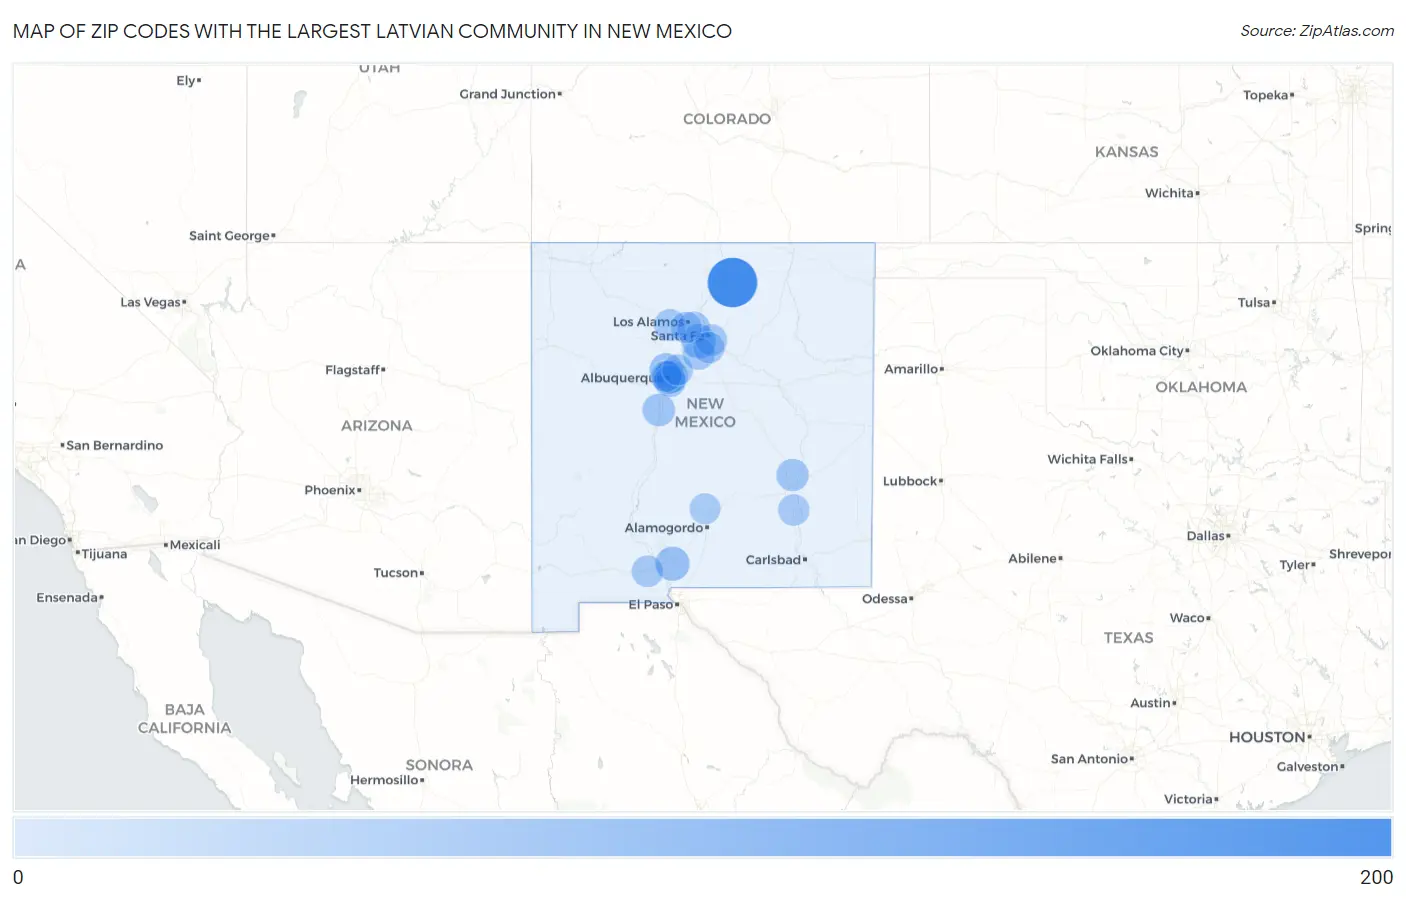
Task: Click the Carlsbad city label
Action: click(773, 560)
